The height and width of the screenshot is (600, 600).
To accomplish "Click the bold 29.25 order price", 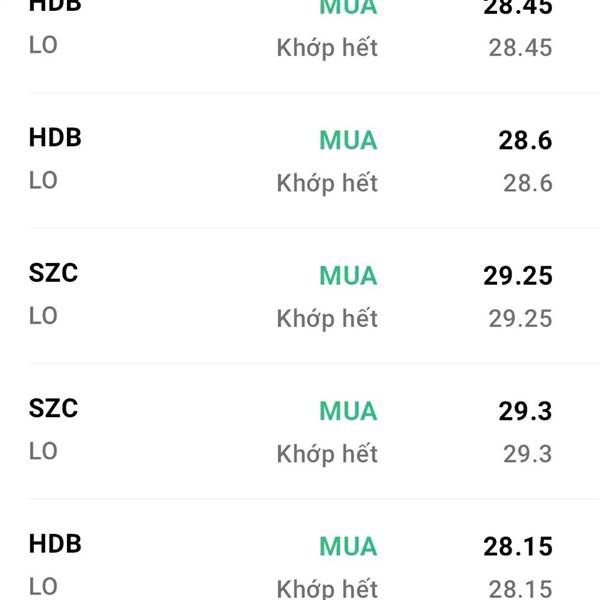I will pos(517,276).
